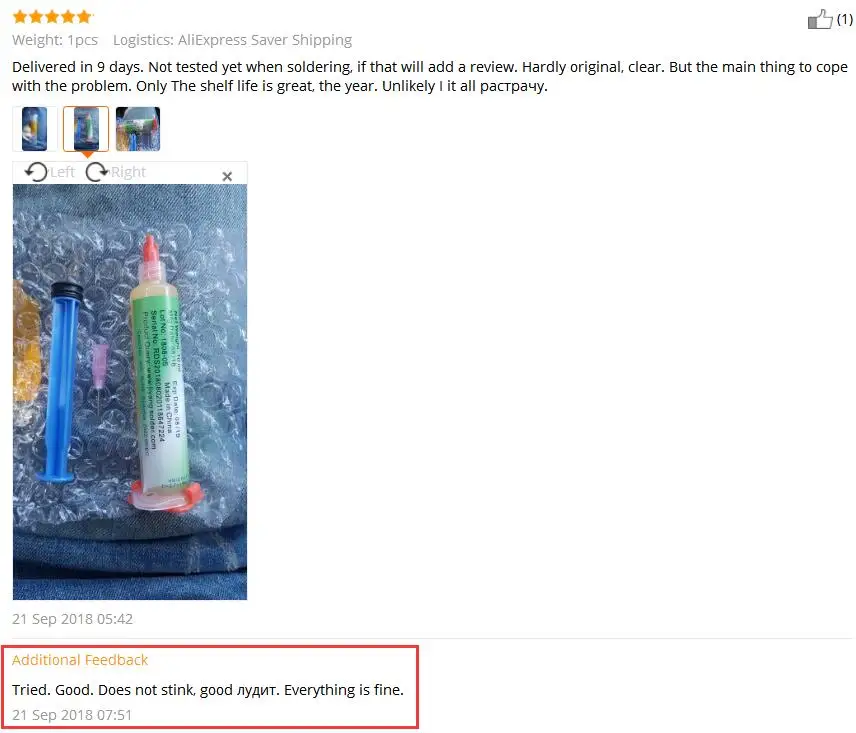Click the Additional Feedback heading
Image resolution: width=856 pixels, height=733 pixels.
[80, 660]
